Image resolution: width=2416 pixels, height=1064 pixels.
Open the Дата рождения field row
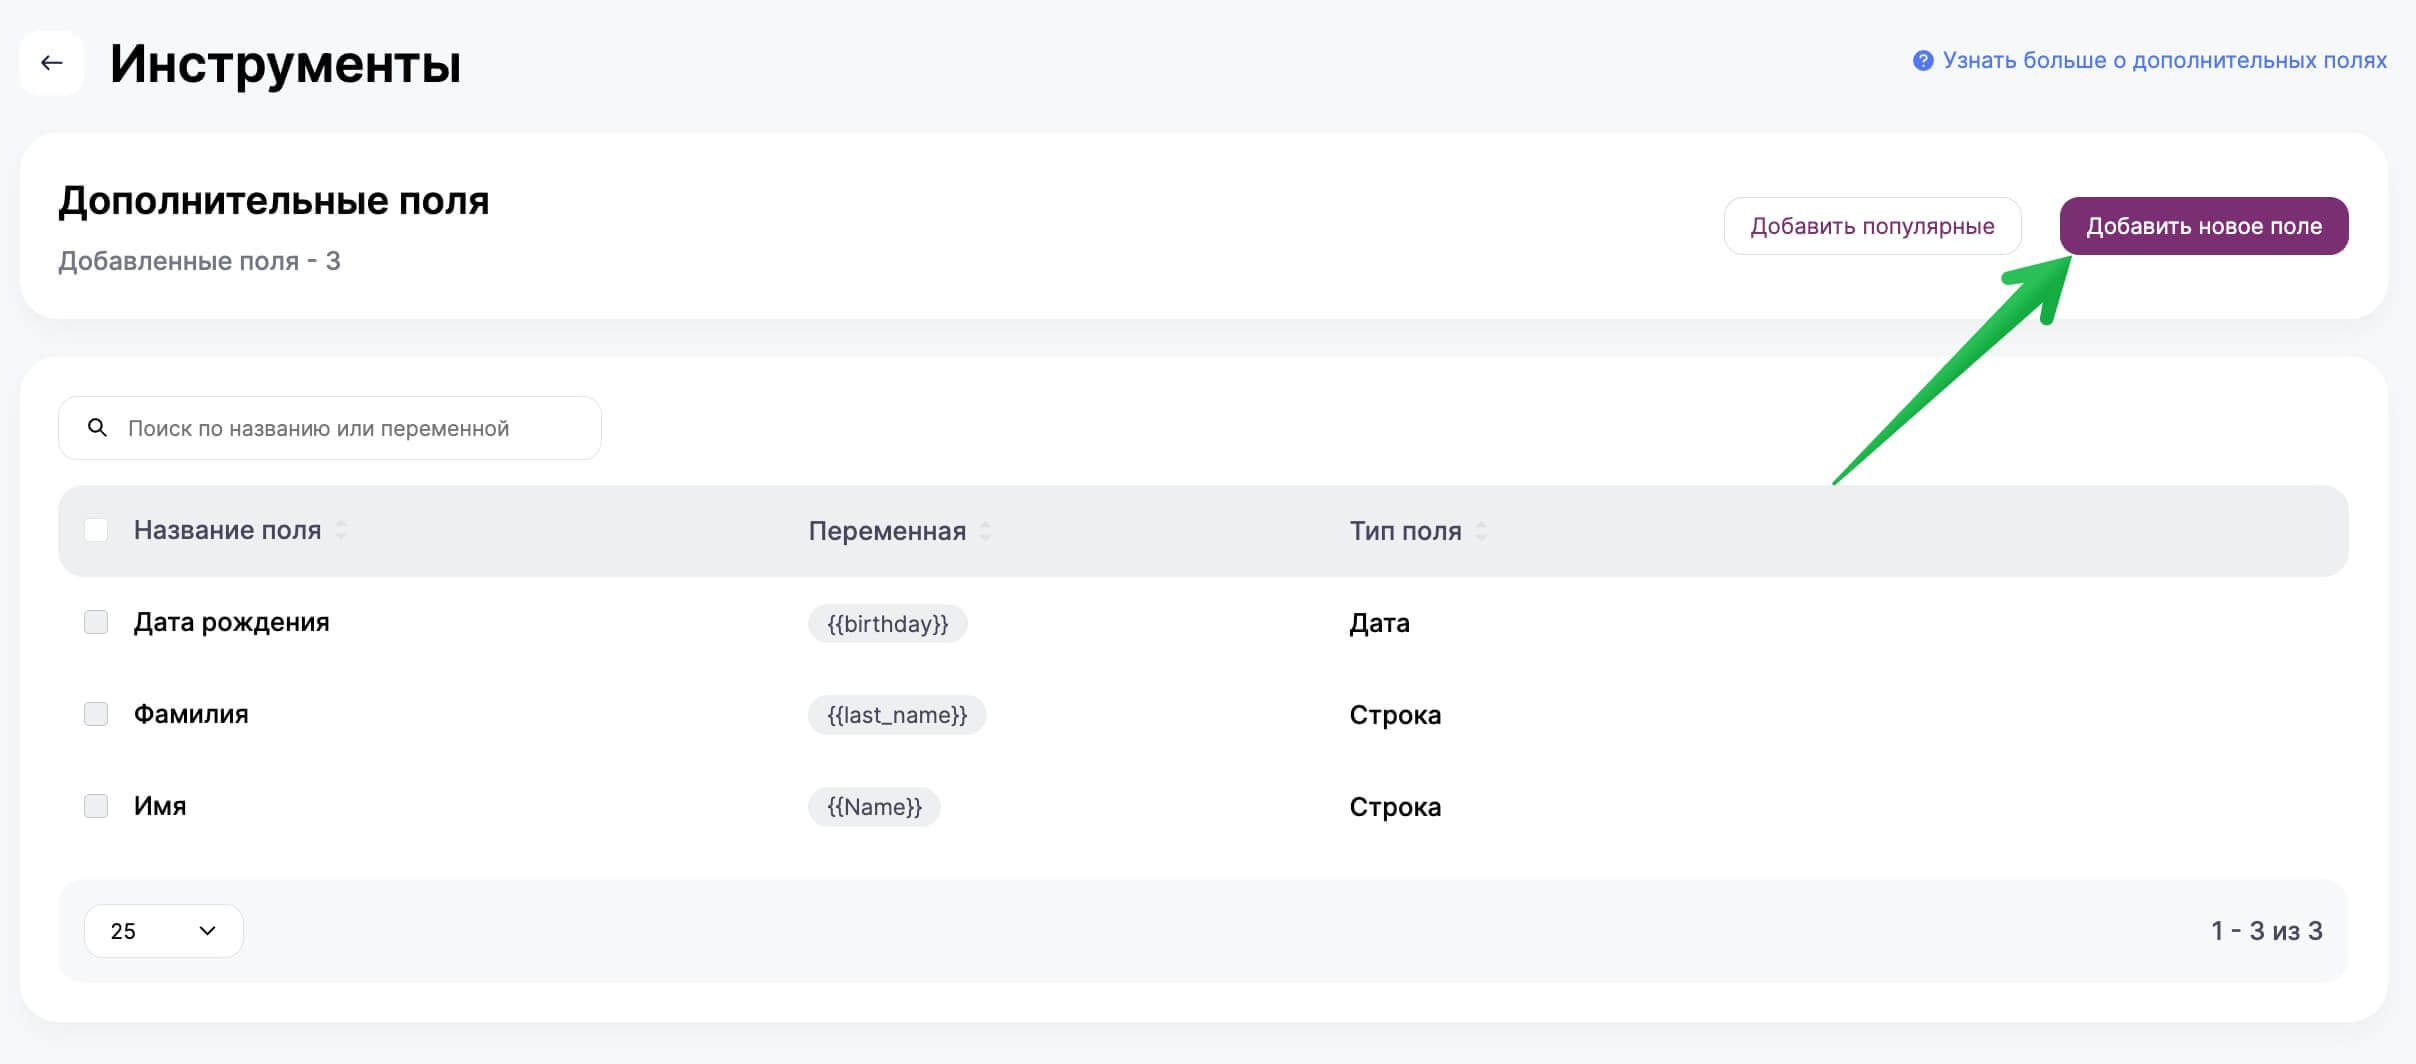[232, 622]
